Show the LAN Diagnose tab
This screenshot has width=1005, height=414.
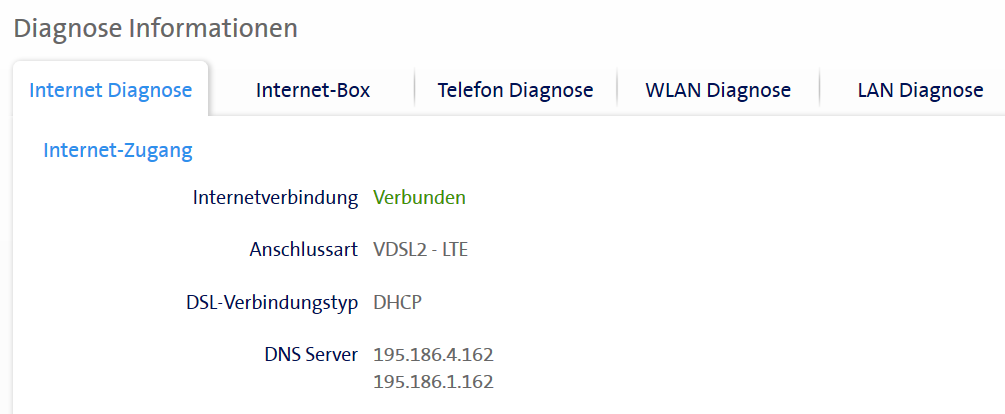920,90
